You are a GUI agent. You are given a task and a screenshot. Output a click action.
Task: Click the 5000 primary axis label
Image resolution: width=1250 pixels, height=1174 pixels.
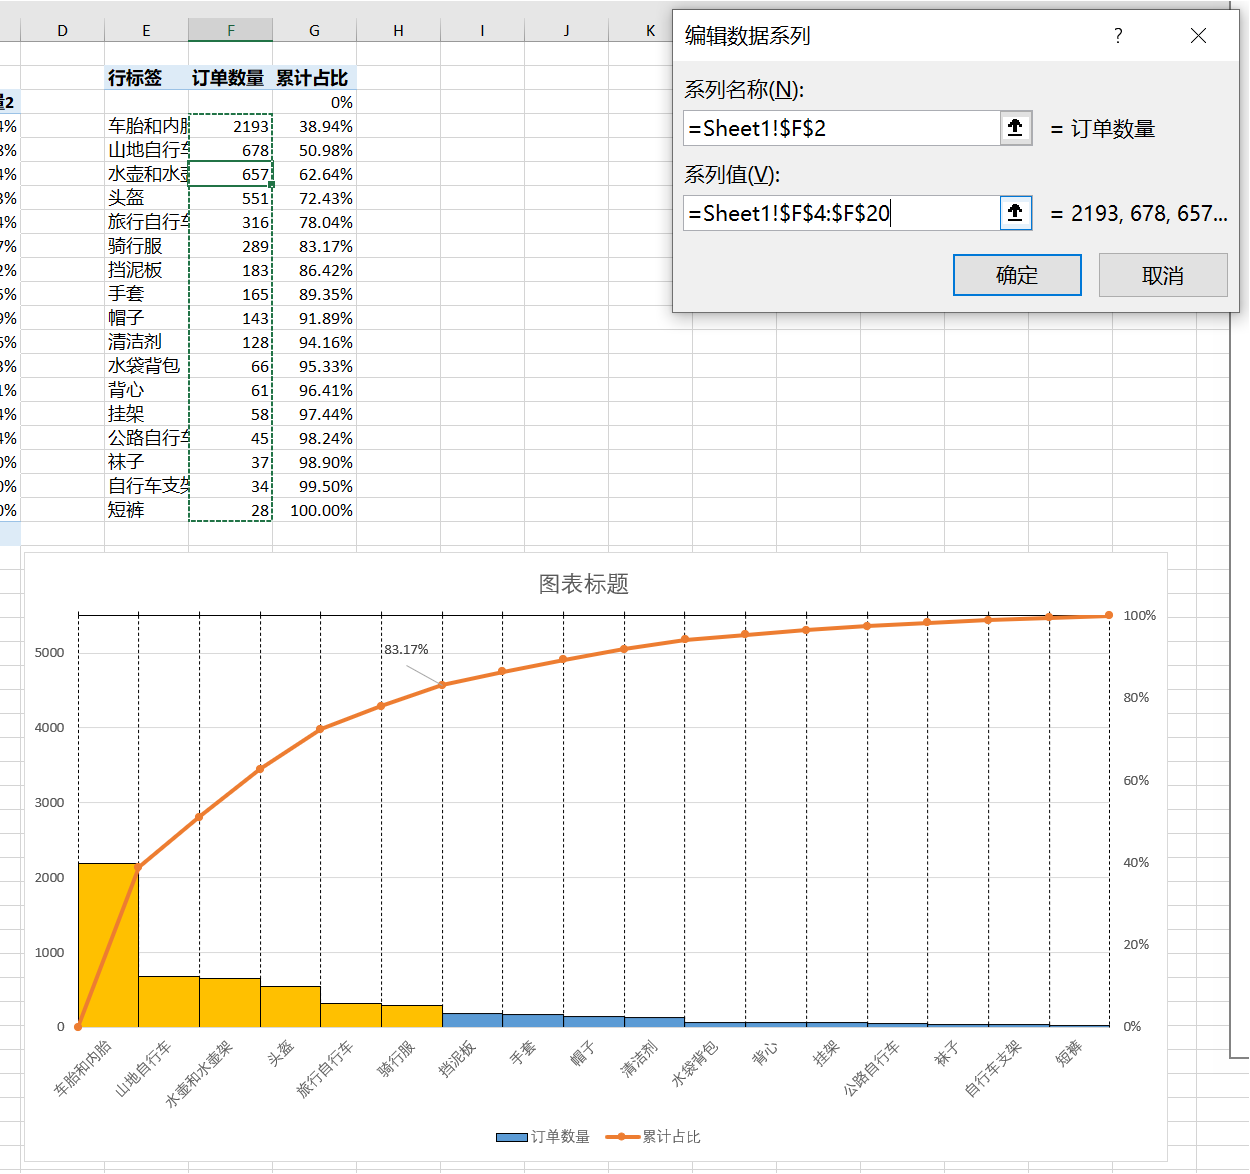click(x=49, y=653)
